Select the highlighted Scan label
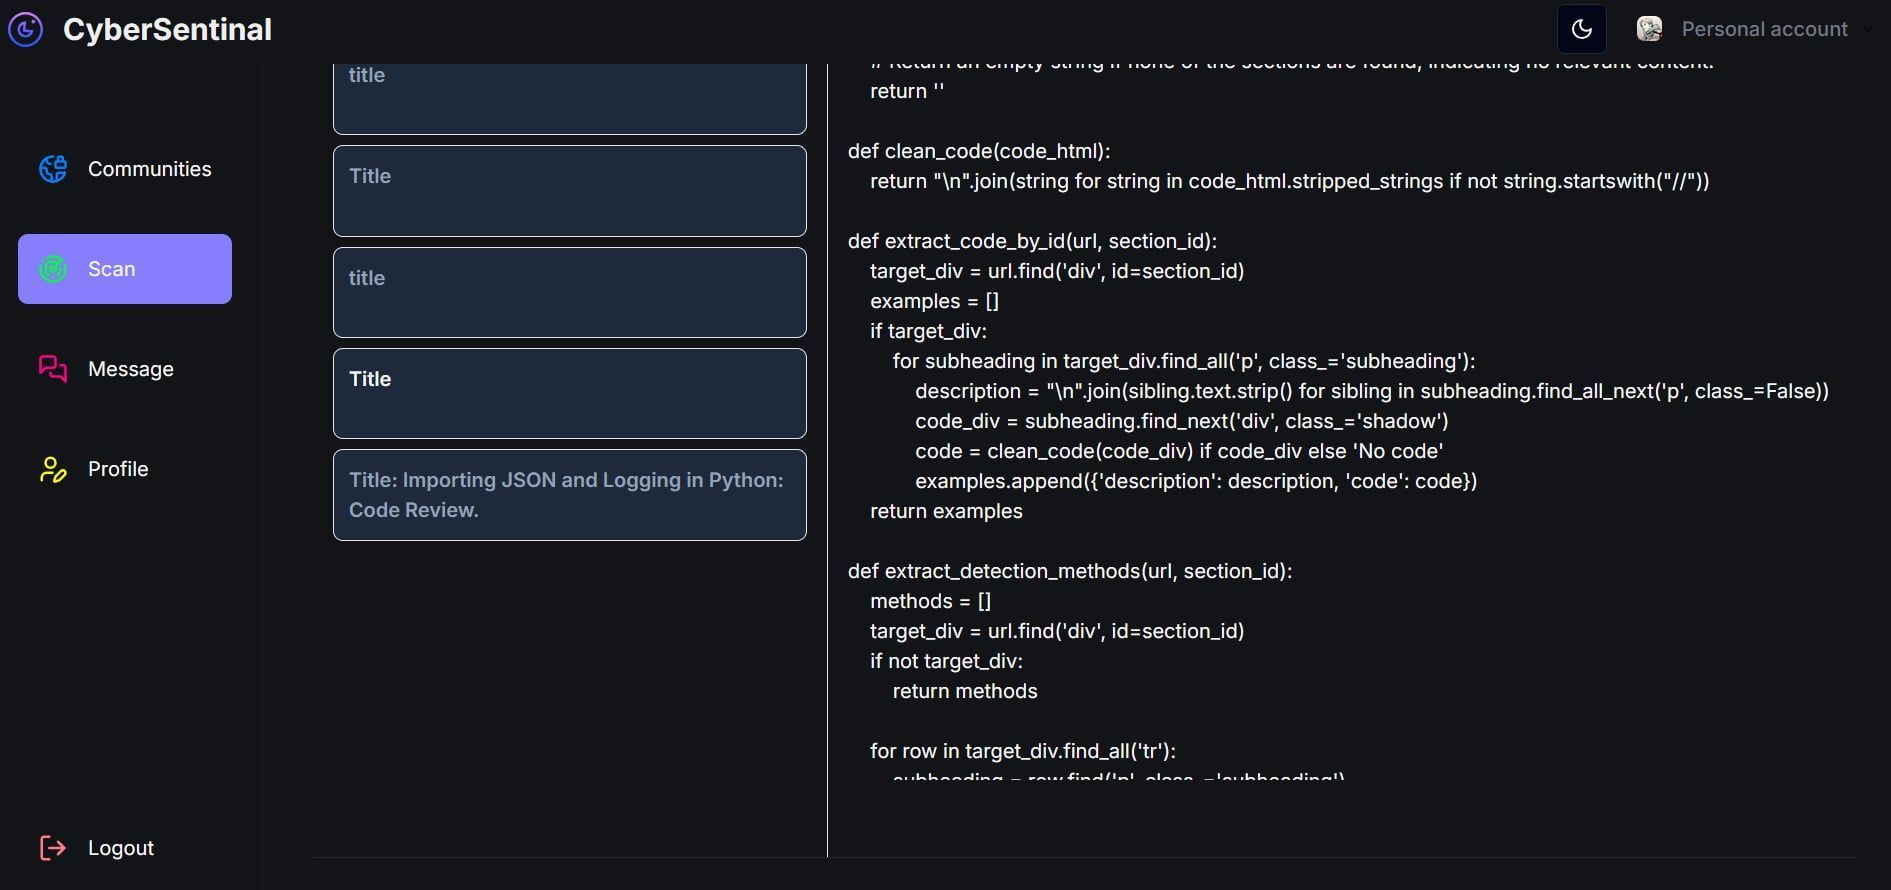The width and height of the screenshot is (1891, 890). click(x=111, y=269)
